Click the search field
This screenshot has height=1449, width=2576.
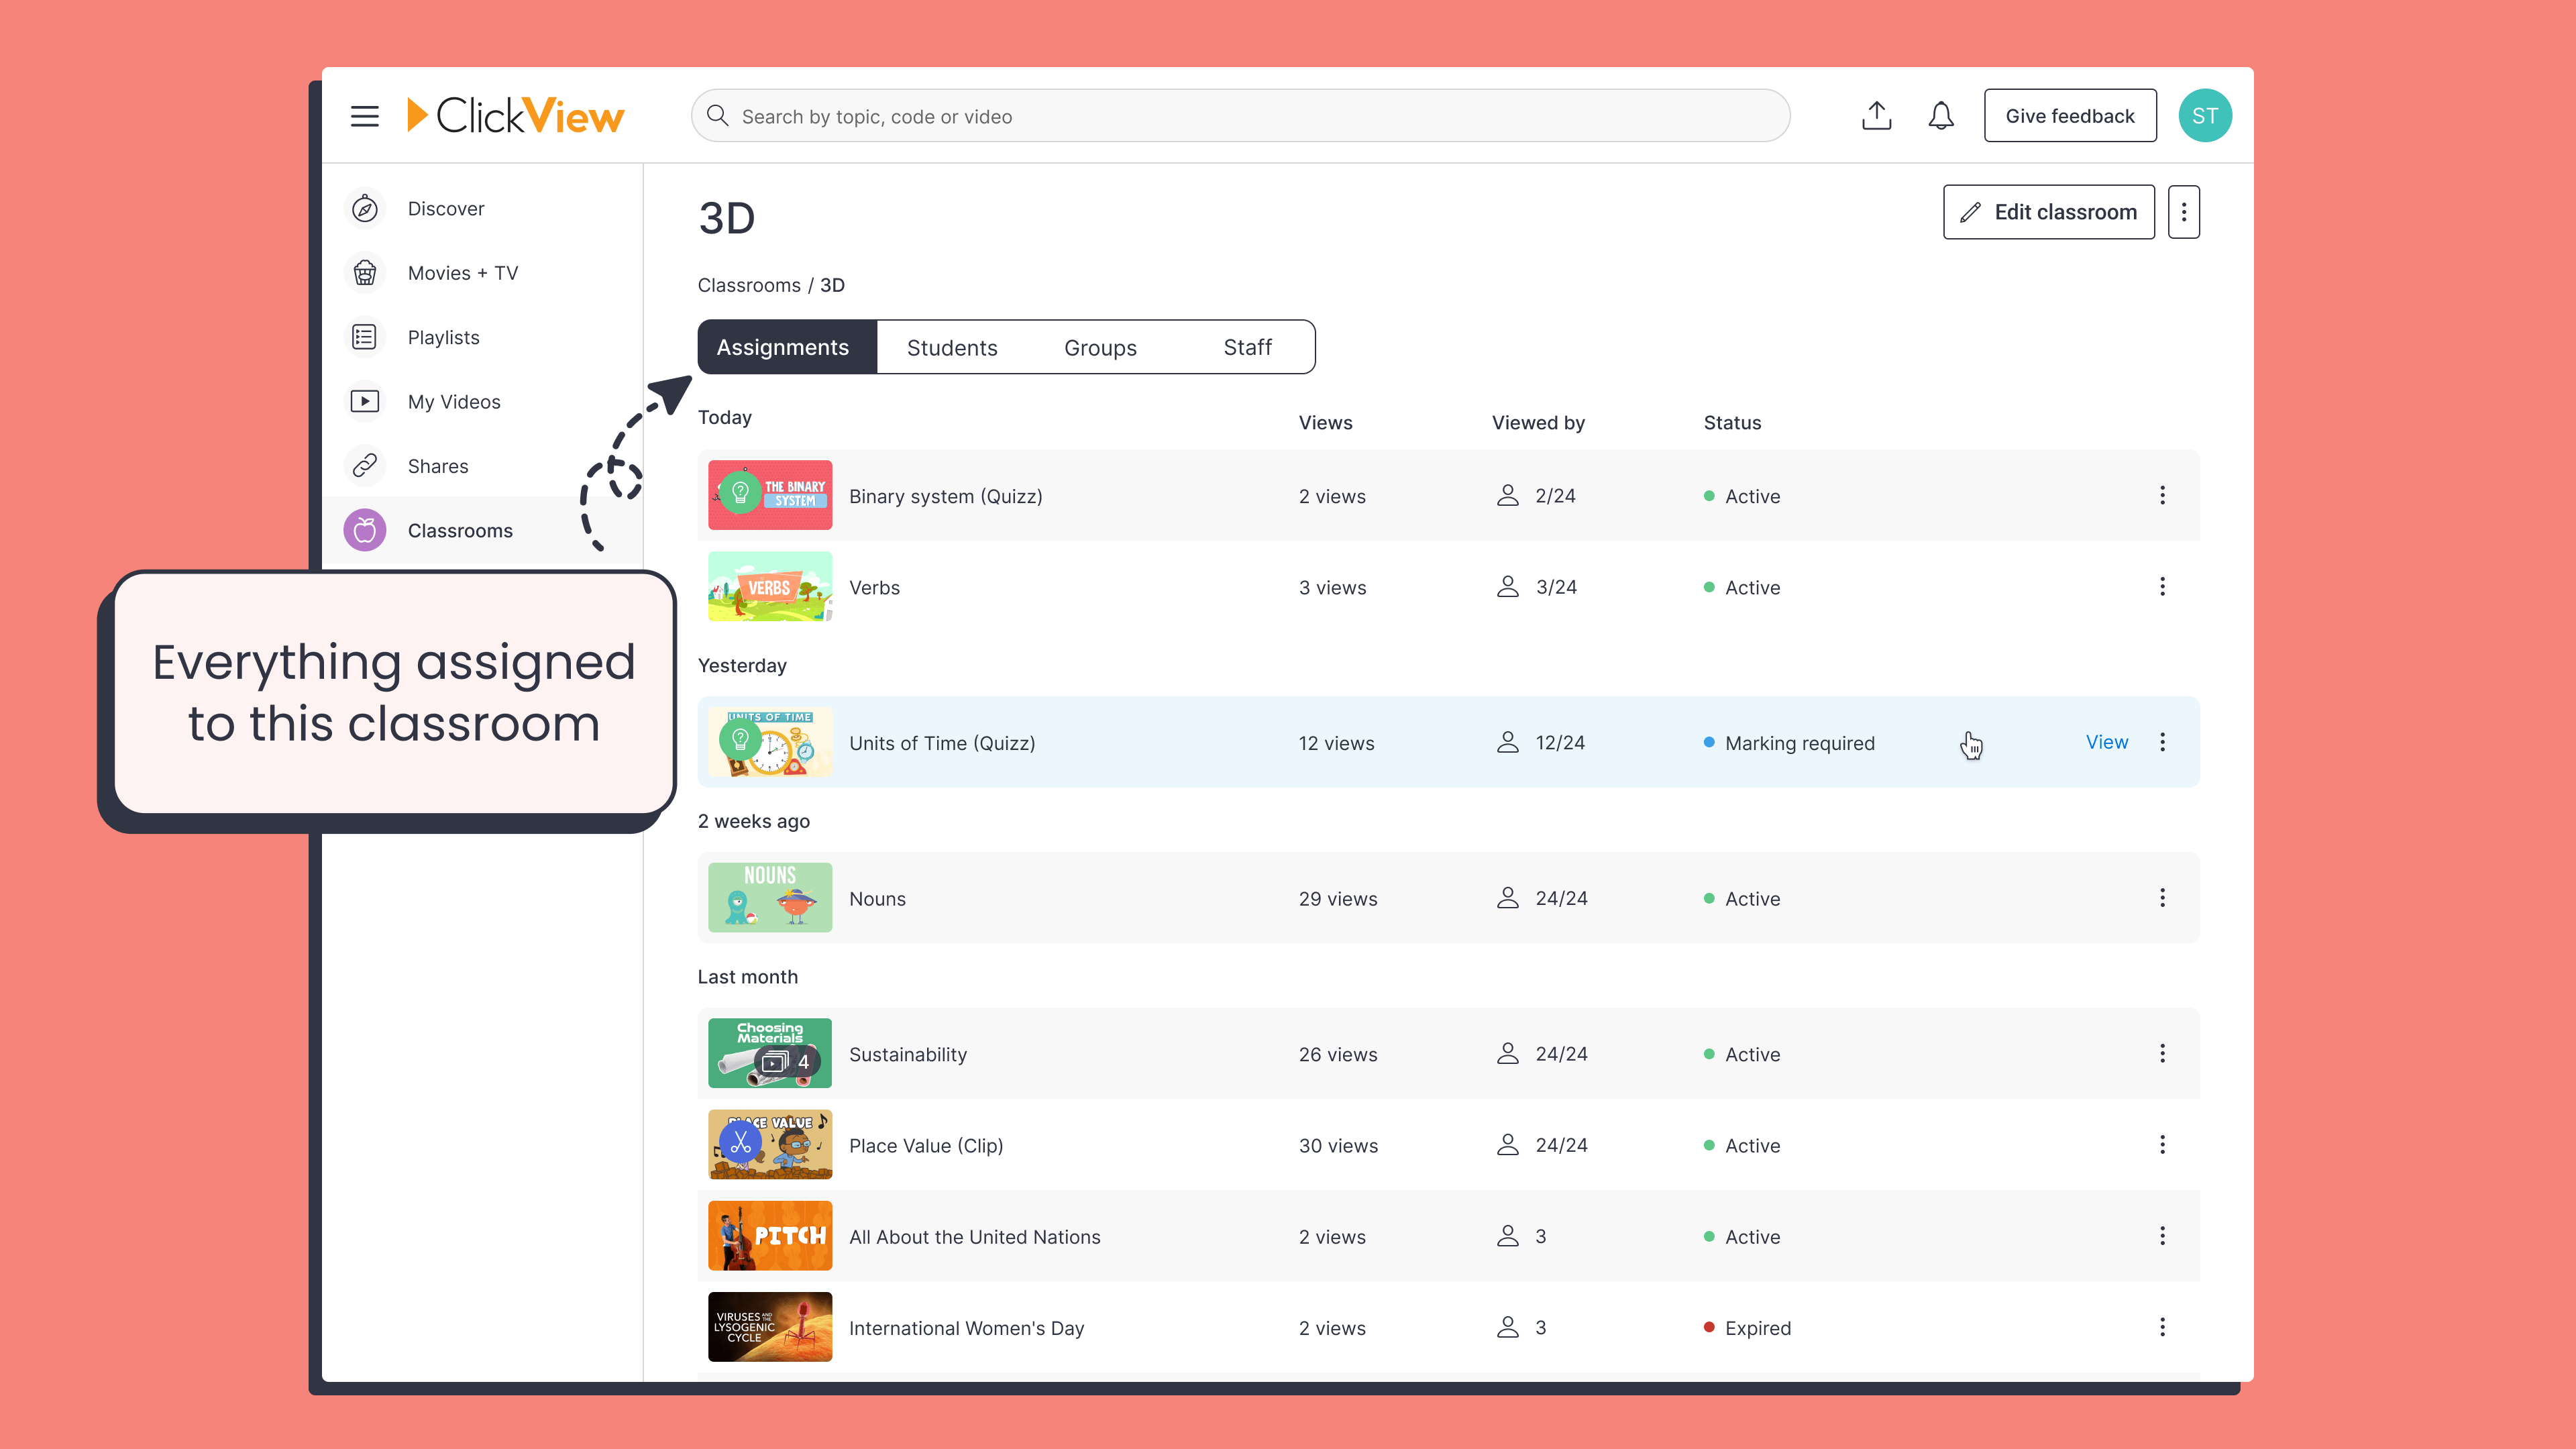tap(1240, 116)
